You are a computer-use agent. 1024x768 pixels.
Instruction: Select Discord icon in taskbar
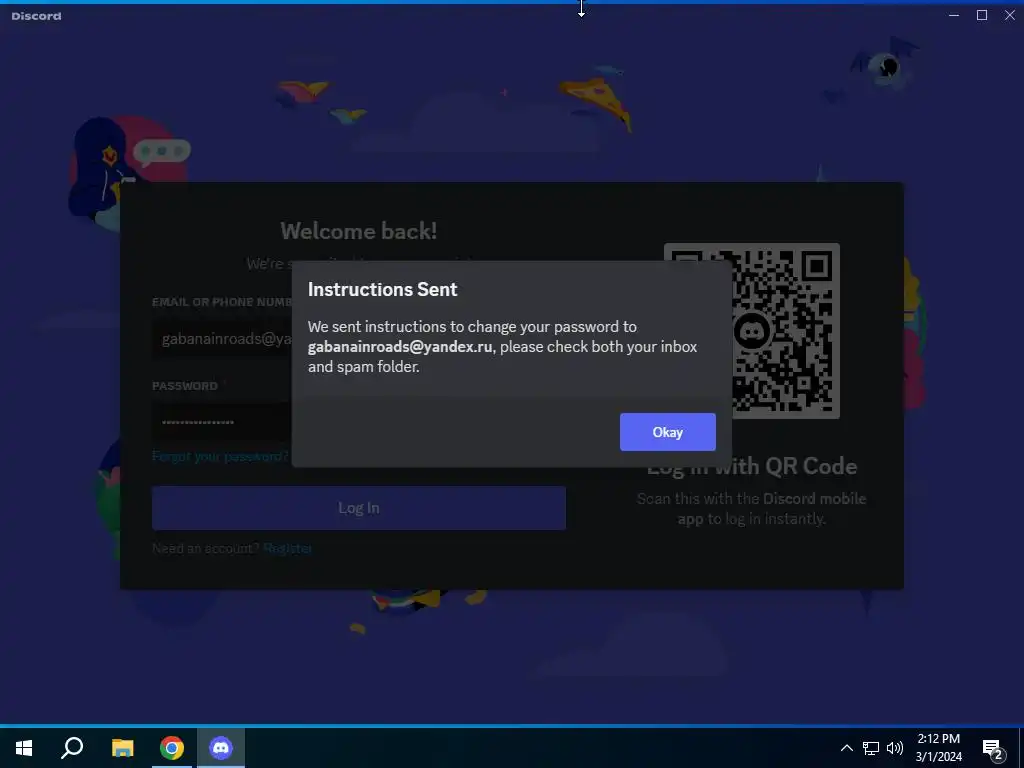(221, 748)
